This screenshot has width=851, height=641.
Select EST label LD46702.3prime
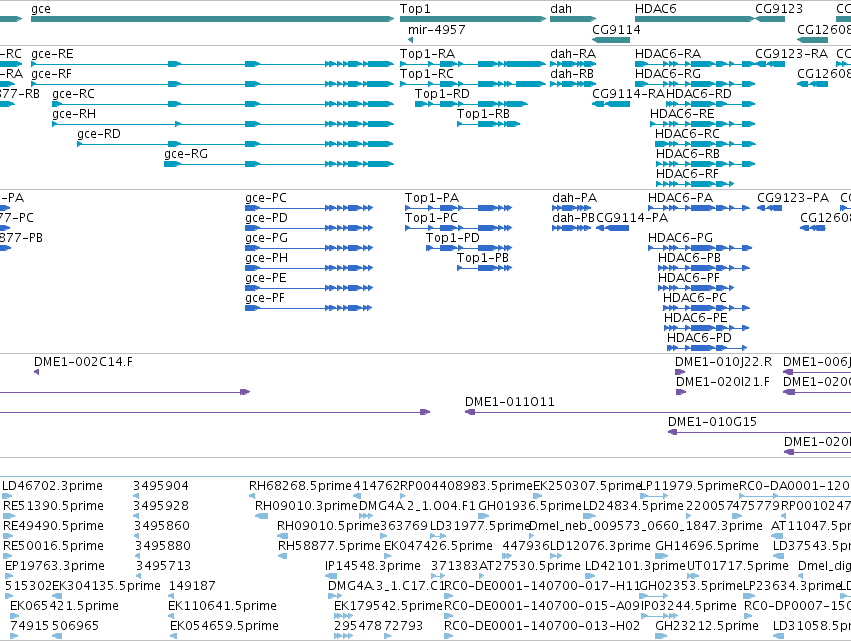point(52,486)
